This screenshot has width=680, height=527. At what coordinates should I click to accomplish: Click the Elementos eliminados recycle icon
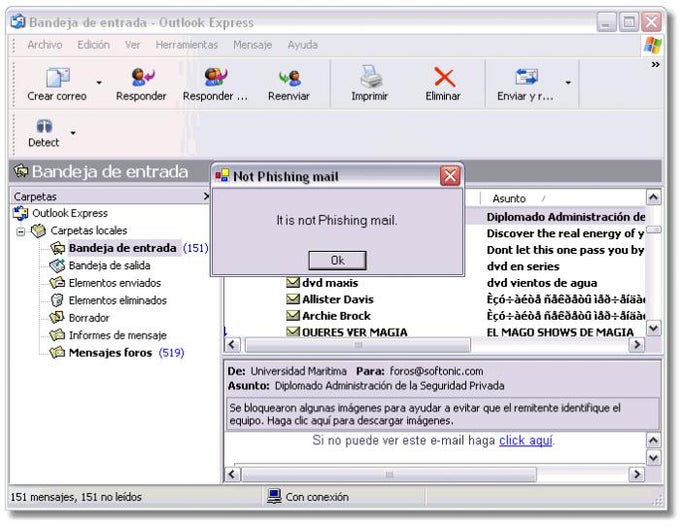tap(57, 300)
